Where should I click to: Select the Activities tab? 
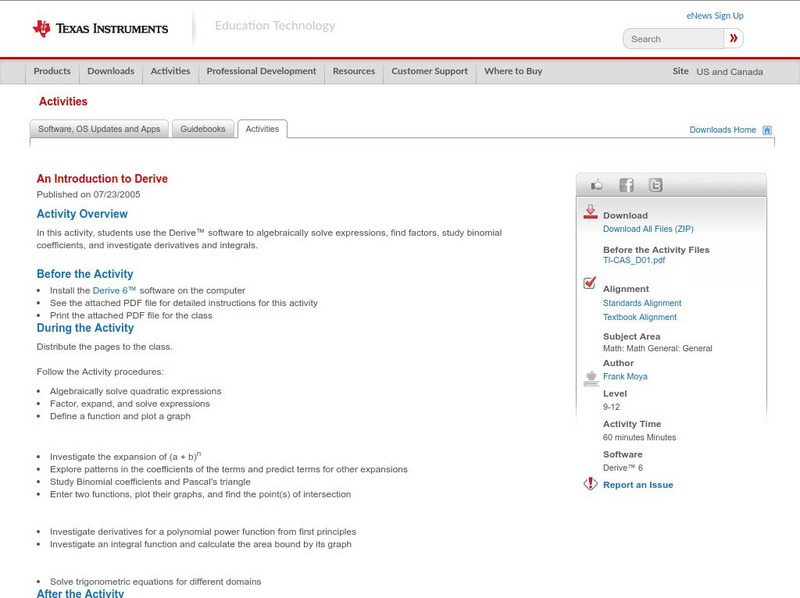click(x=262, y=129)
